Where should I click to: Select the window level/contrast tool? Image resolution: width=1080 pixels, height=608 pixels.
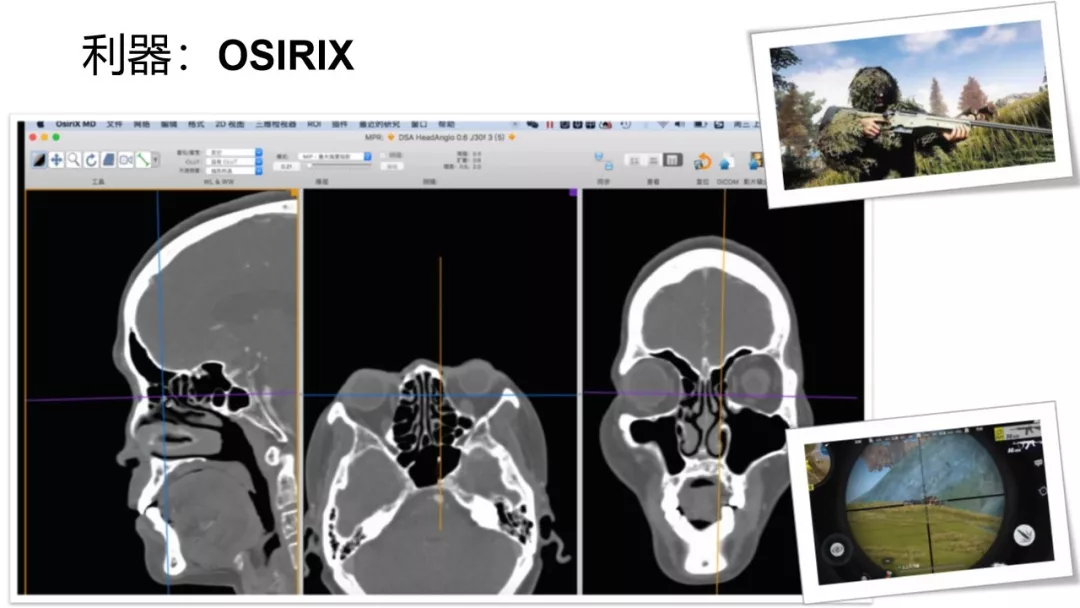[38, 160]
